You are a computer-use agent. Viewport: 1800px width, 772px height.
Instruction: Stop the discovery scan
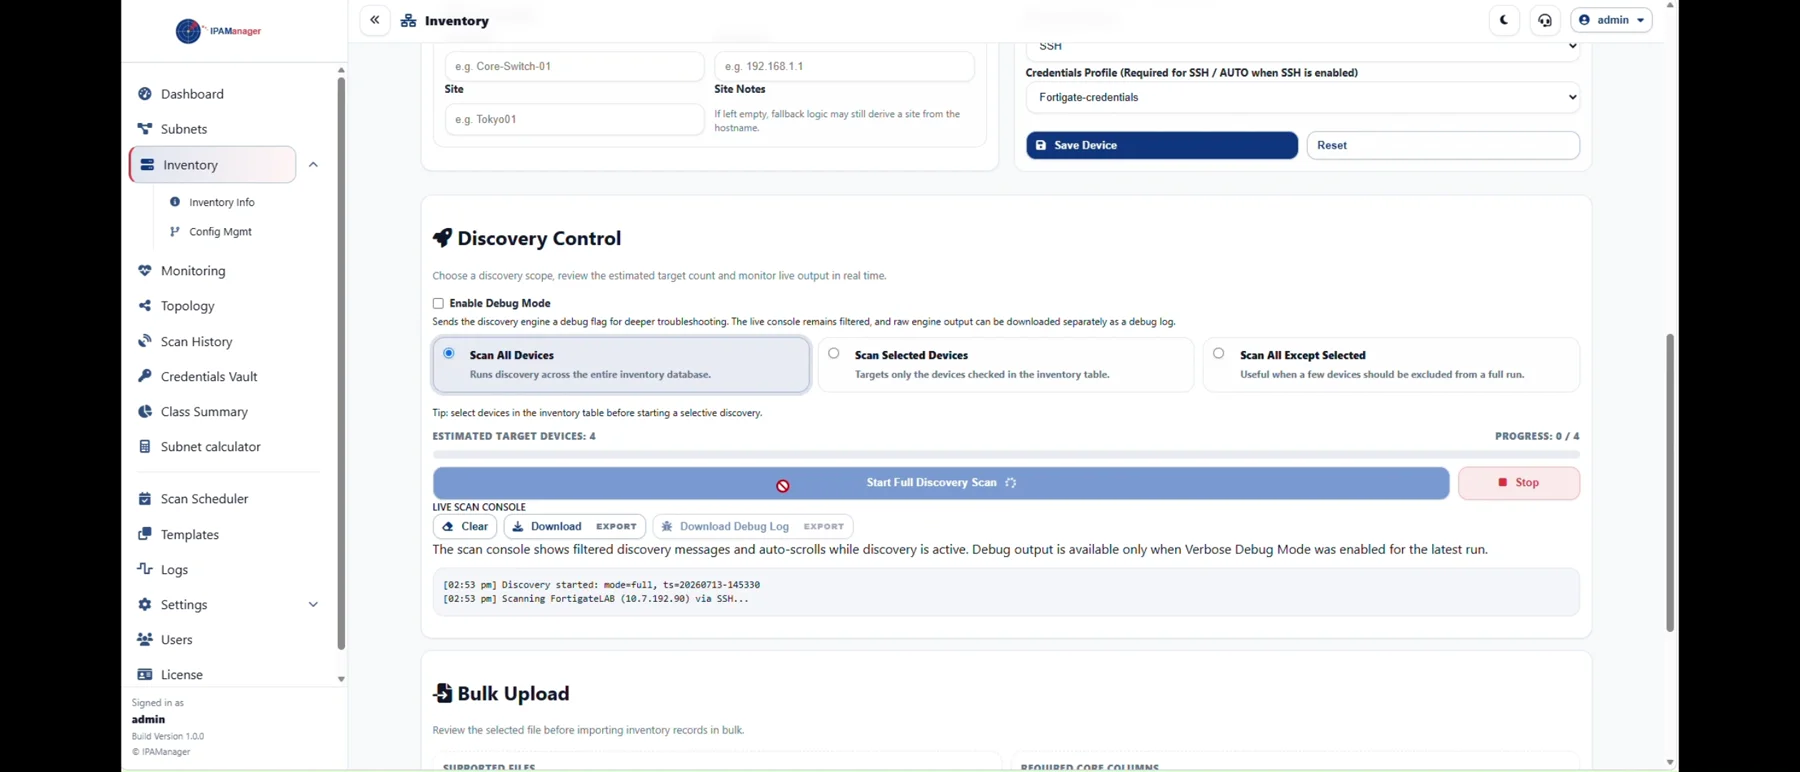click(1519, 483)
